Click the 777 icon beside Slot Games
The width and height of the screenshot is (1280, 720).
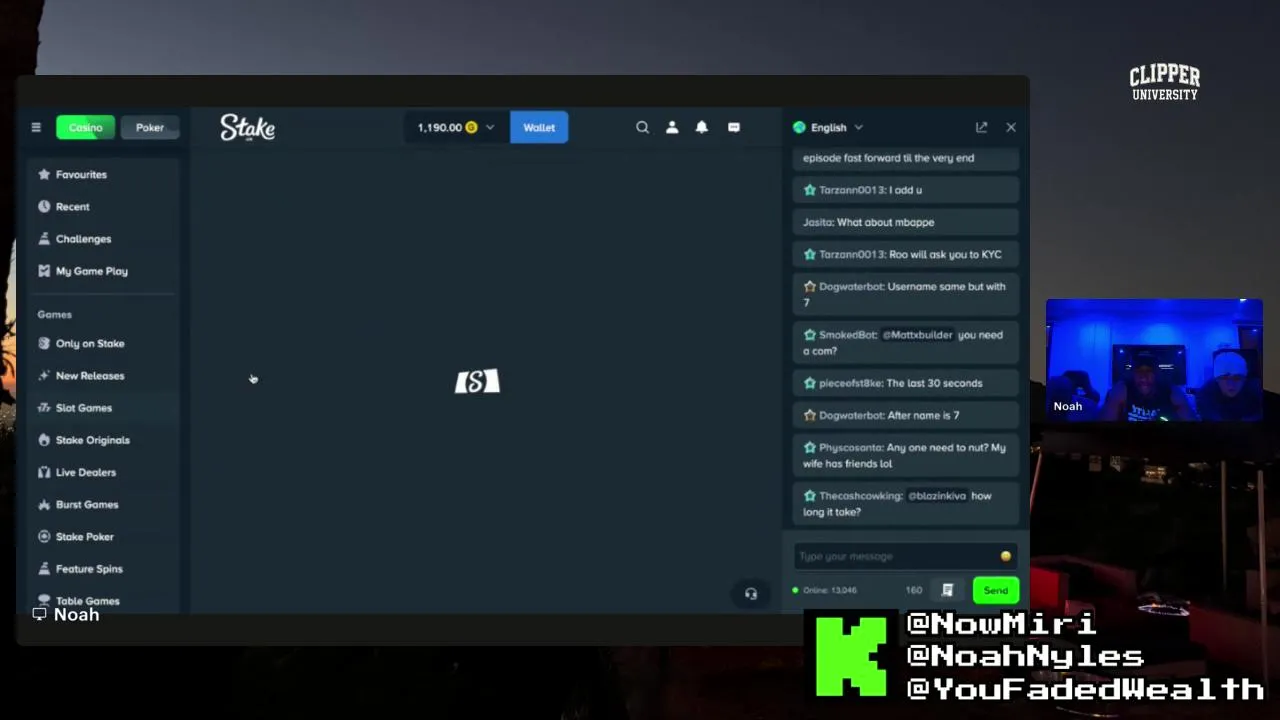coord(44,408)
